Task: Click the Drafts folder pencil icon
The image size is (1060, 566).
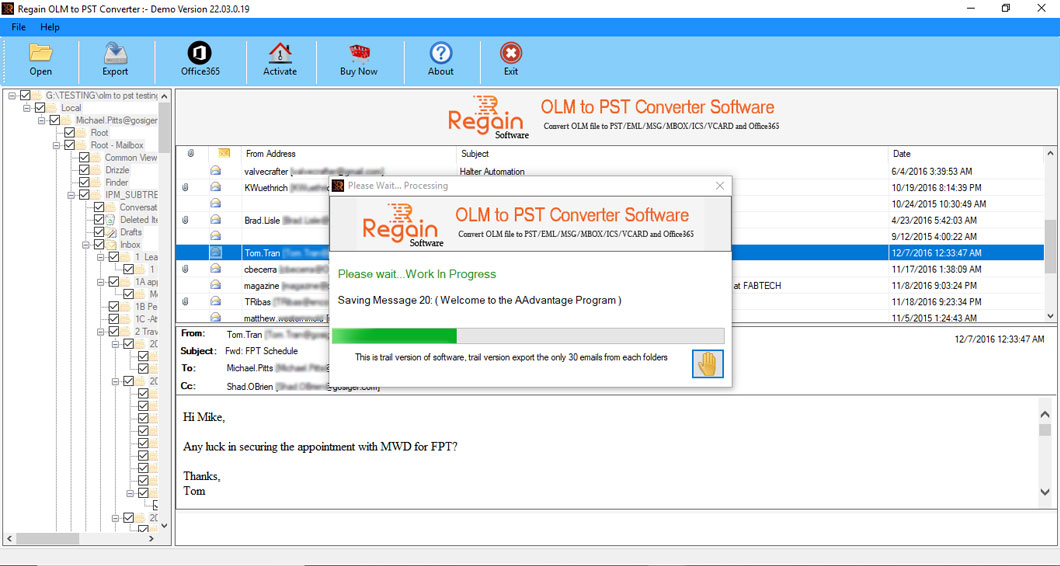Action: (x=112, y=232)
